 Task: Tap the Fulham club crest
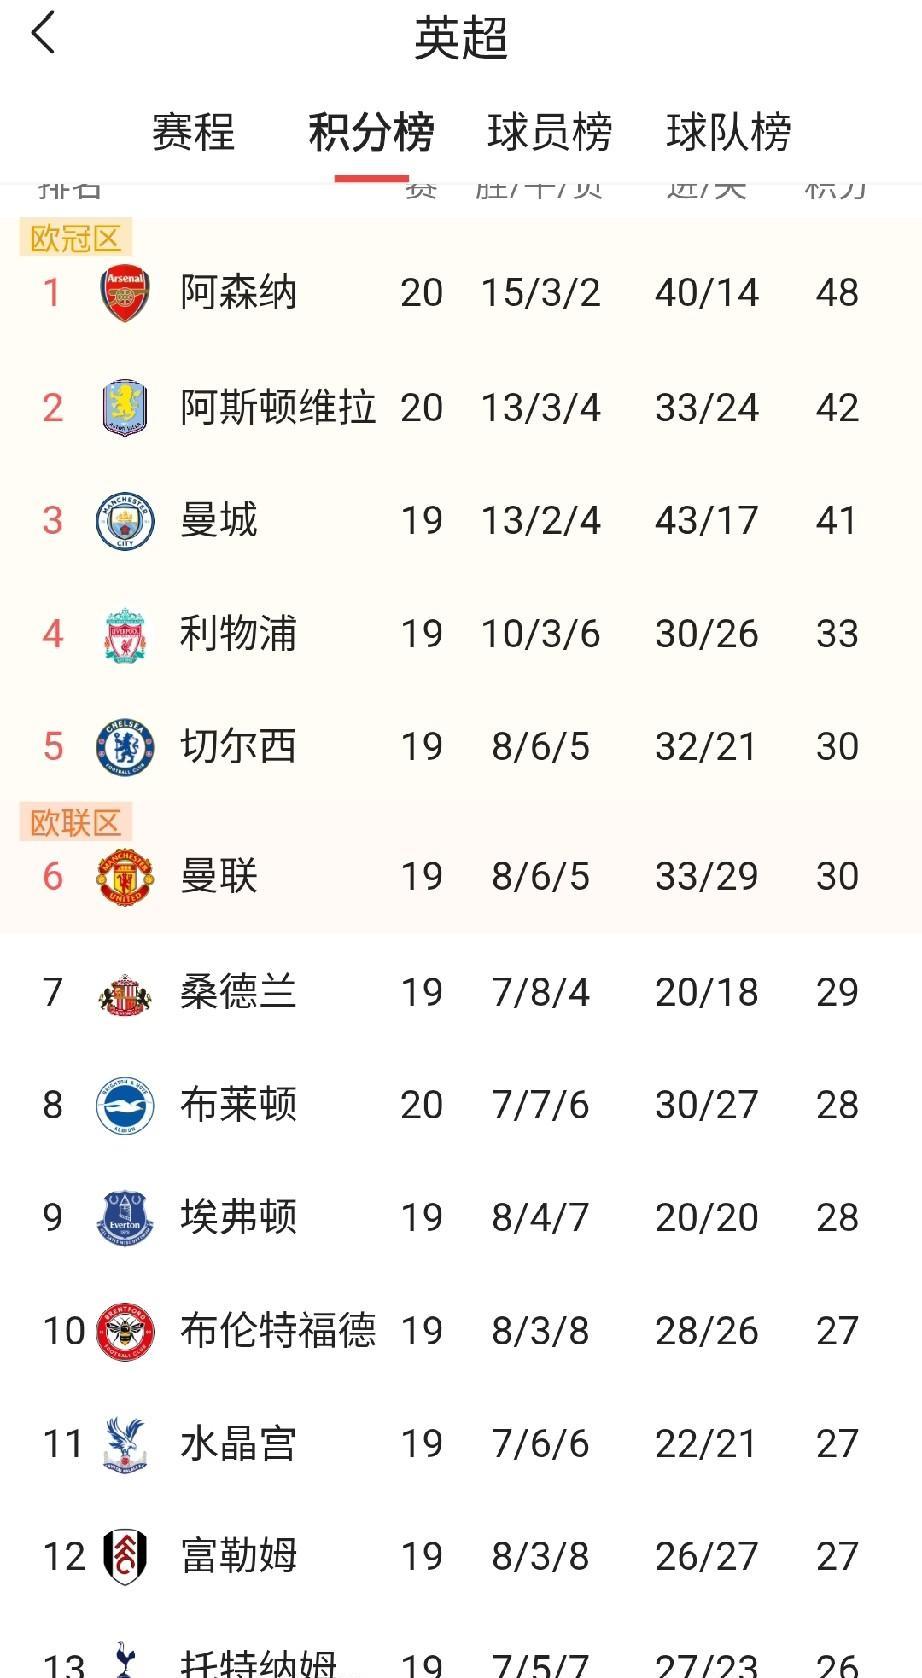(125, 1556)
